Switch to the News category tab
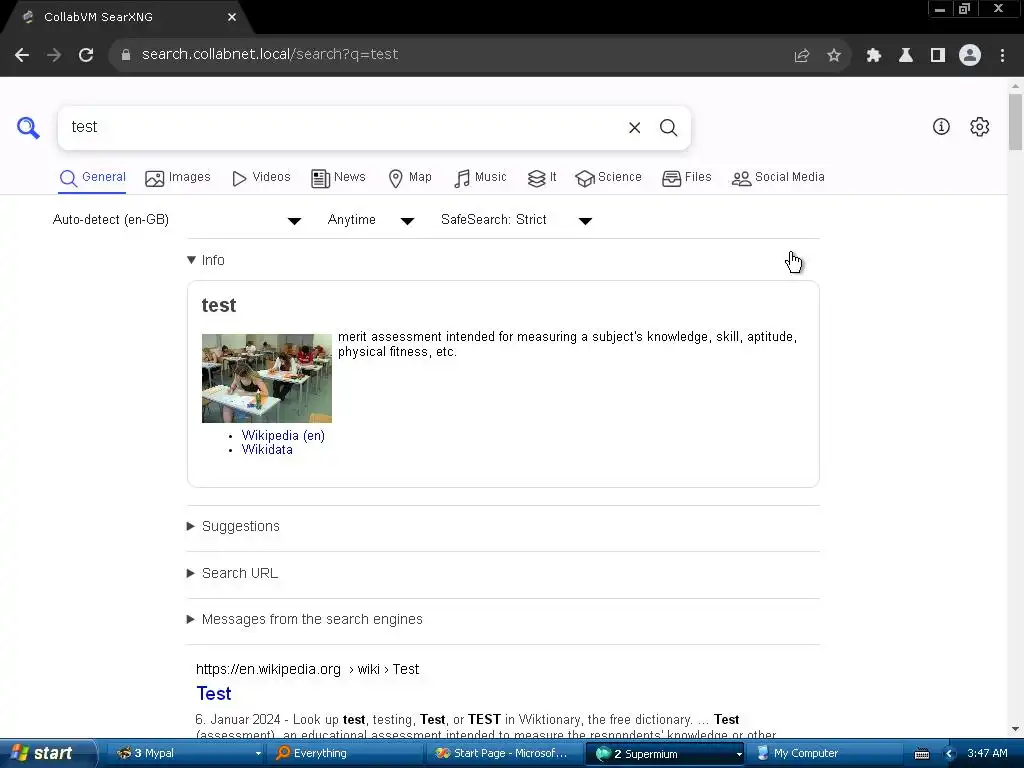Viewport: 1024px width, 768px height. [338, 178]
